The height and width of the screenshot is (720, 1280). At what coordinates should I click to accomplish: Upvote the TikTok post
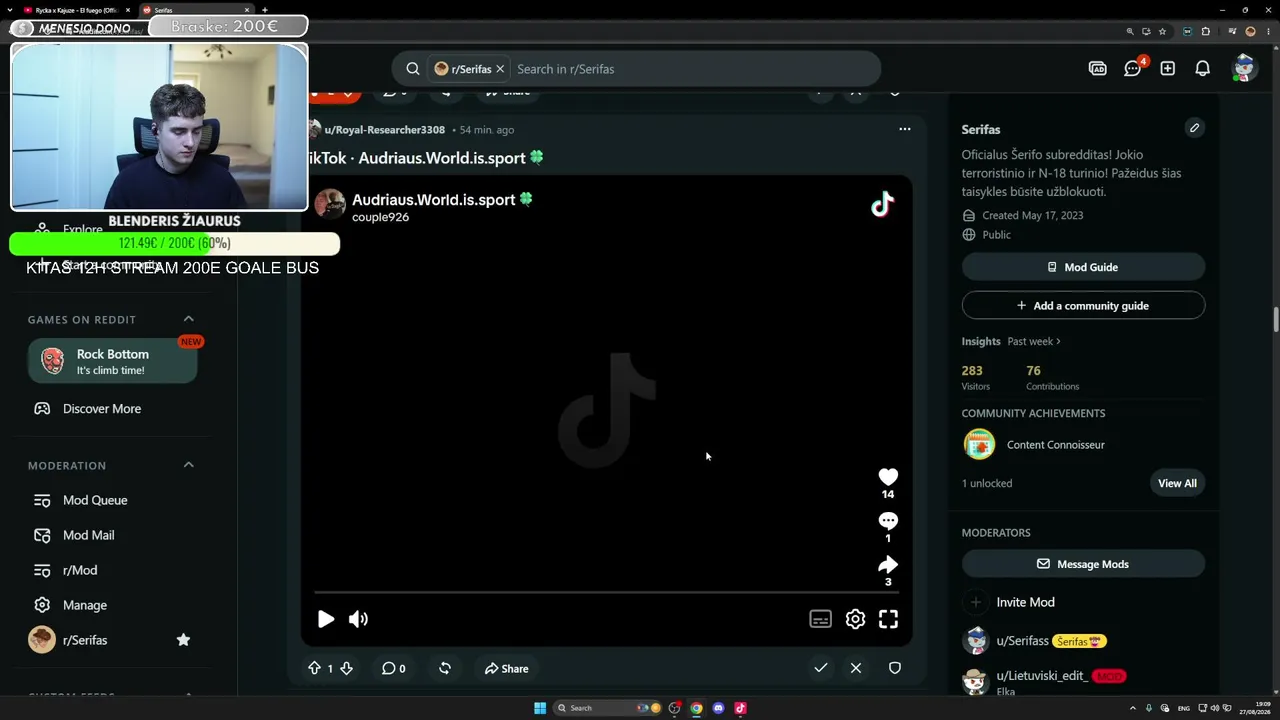click(314, 668)
